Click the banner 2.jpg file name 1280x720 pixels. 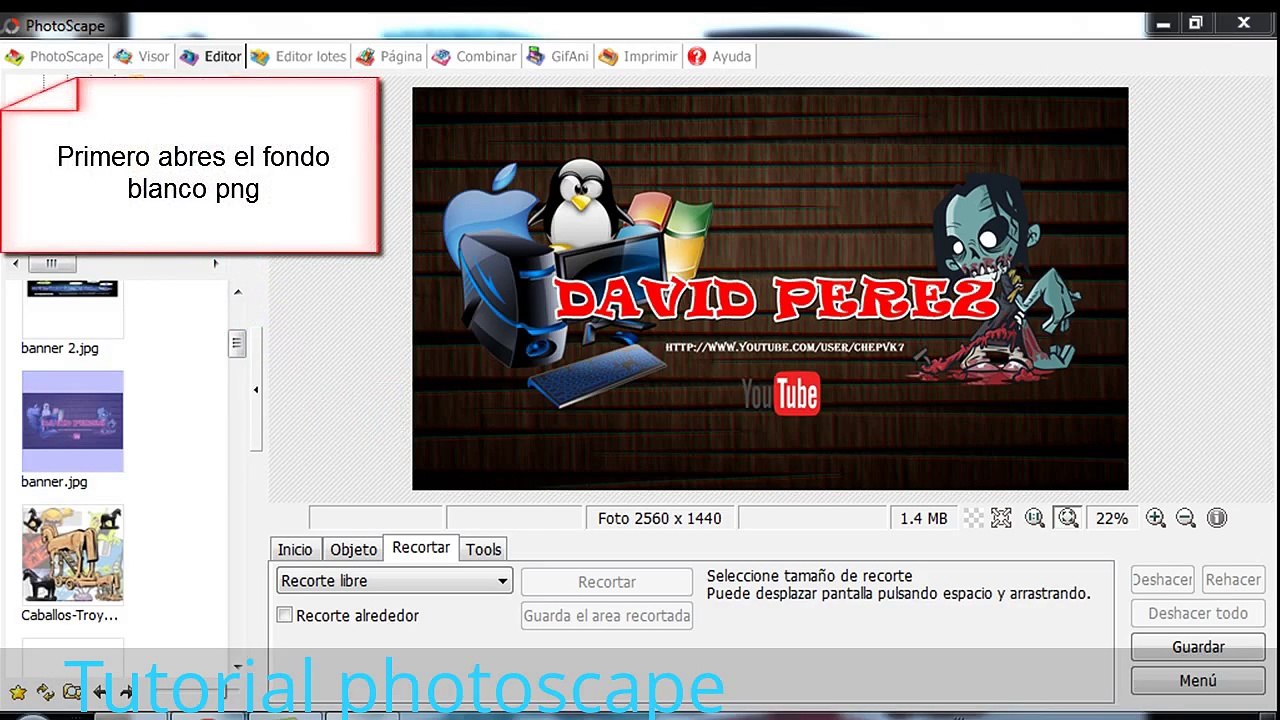[60, 348]
